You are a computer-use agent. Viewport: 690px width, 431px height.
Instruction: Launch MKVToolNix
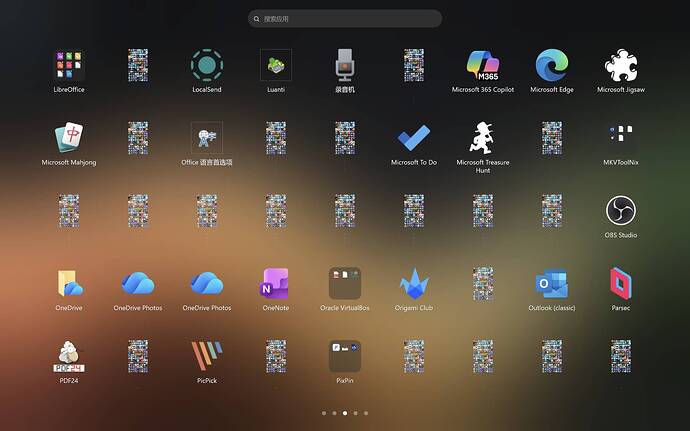(x=621, y=138)
